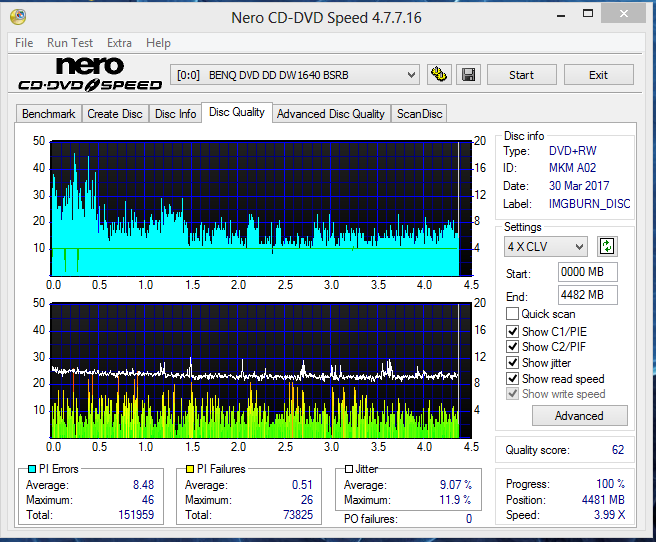Viewport: 656px width, 542px height.
Task: Switch to the Benchmark tab
Action: (49, 114)
